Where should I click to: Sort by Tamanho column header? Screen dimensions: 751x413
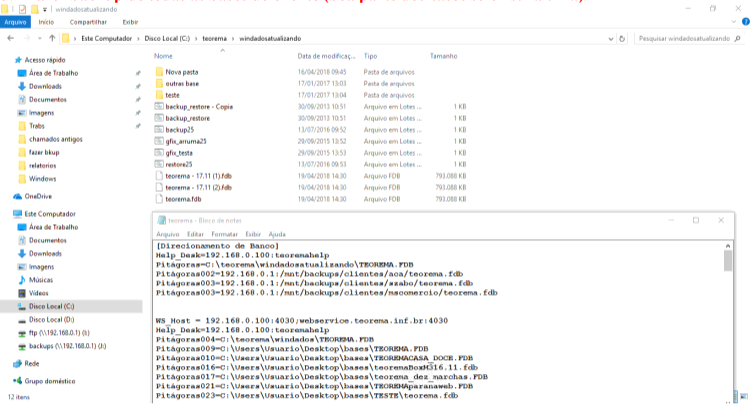point(444,56)
